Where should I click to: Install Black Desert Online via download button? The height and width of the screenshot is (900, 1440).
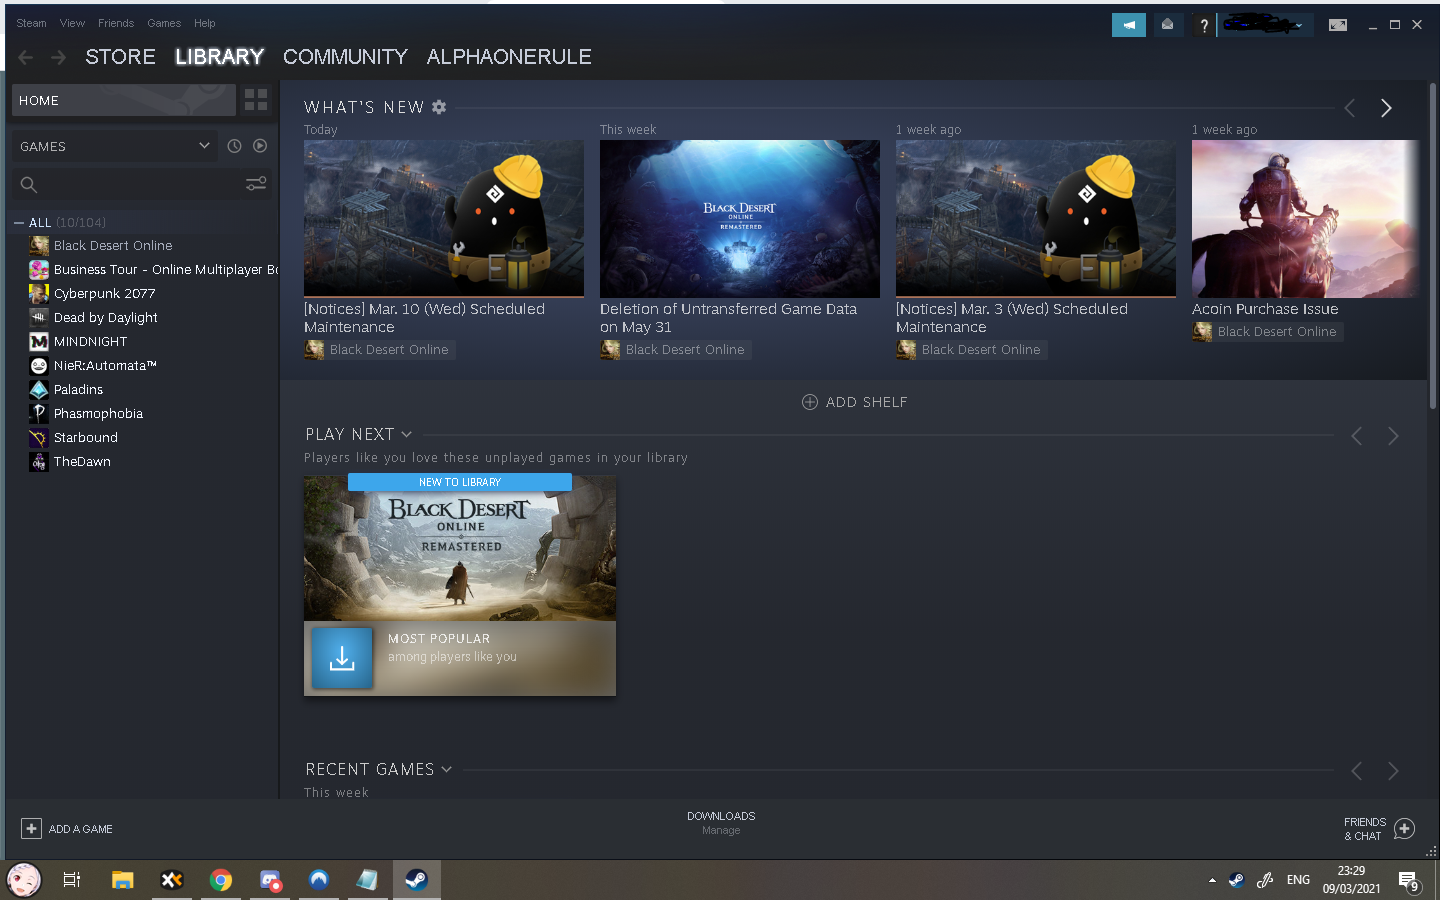point(342,658)
